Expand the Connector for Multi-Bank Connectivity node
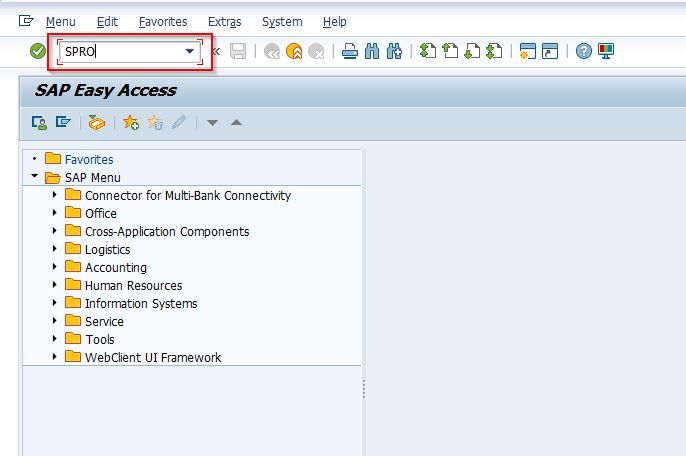Image resolution: width=686 pixels, height=456 pixels. (x=54, y=194)
